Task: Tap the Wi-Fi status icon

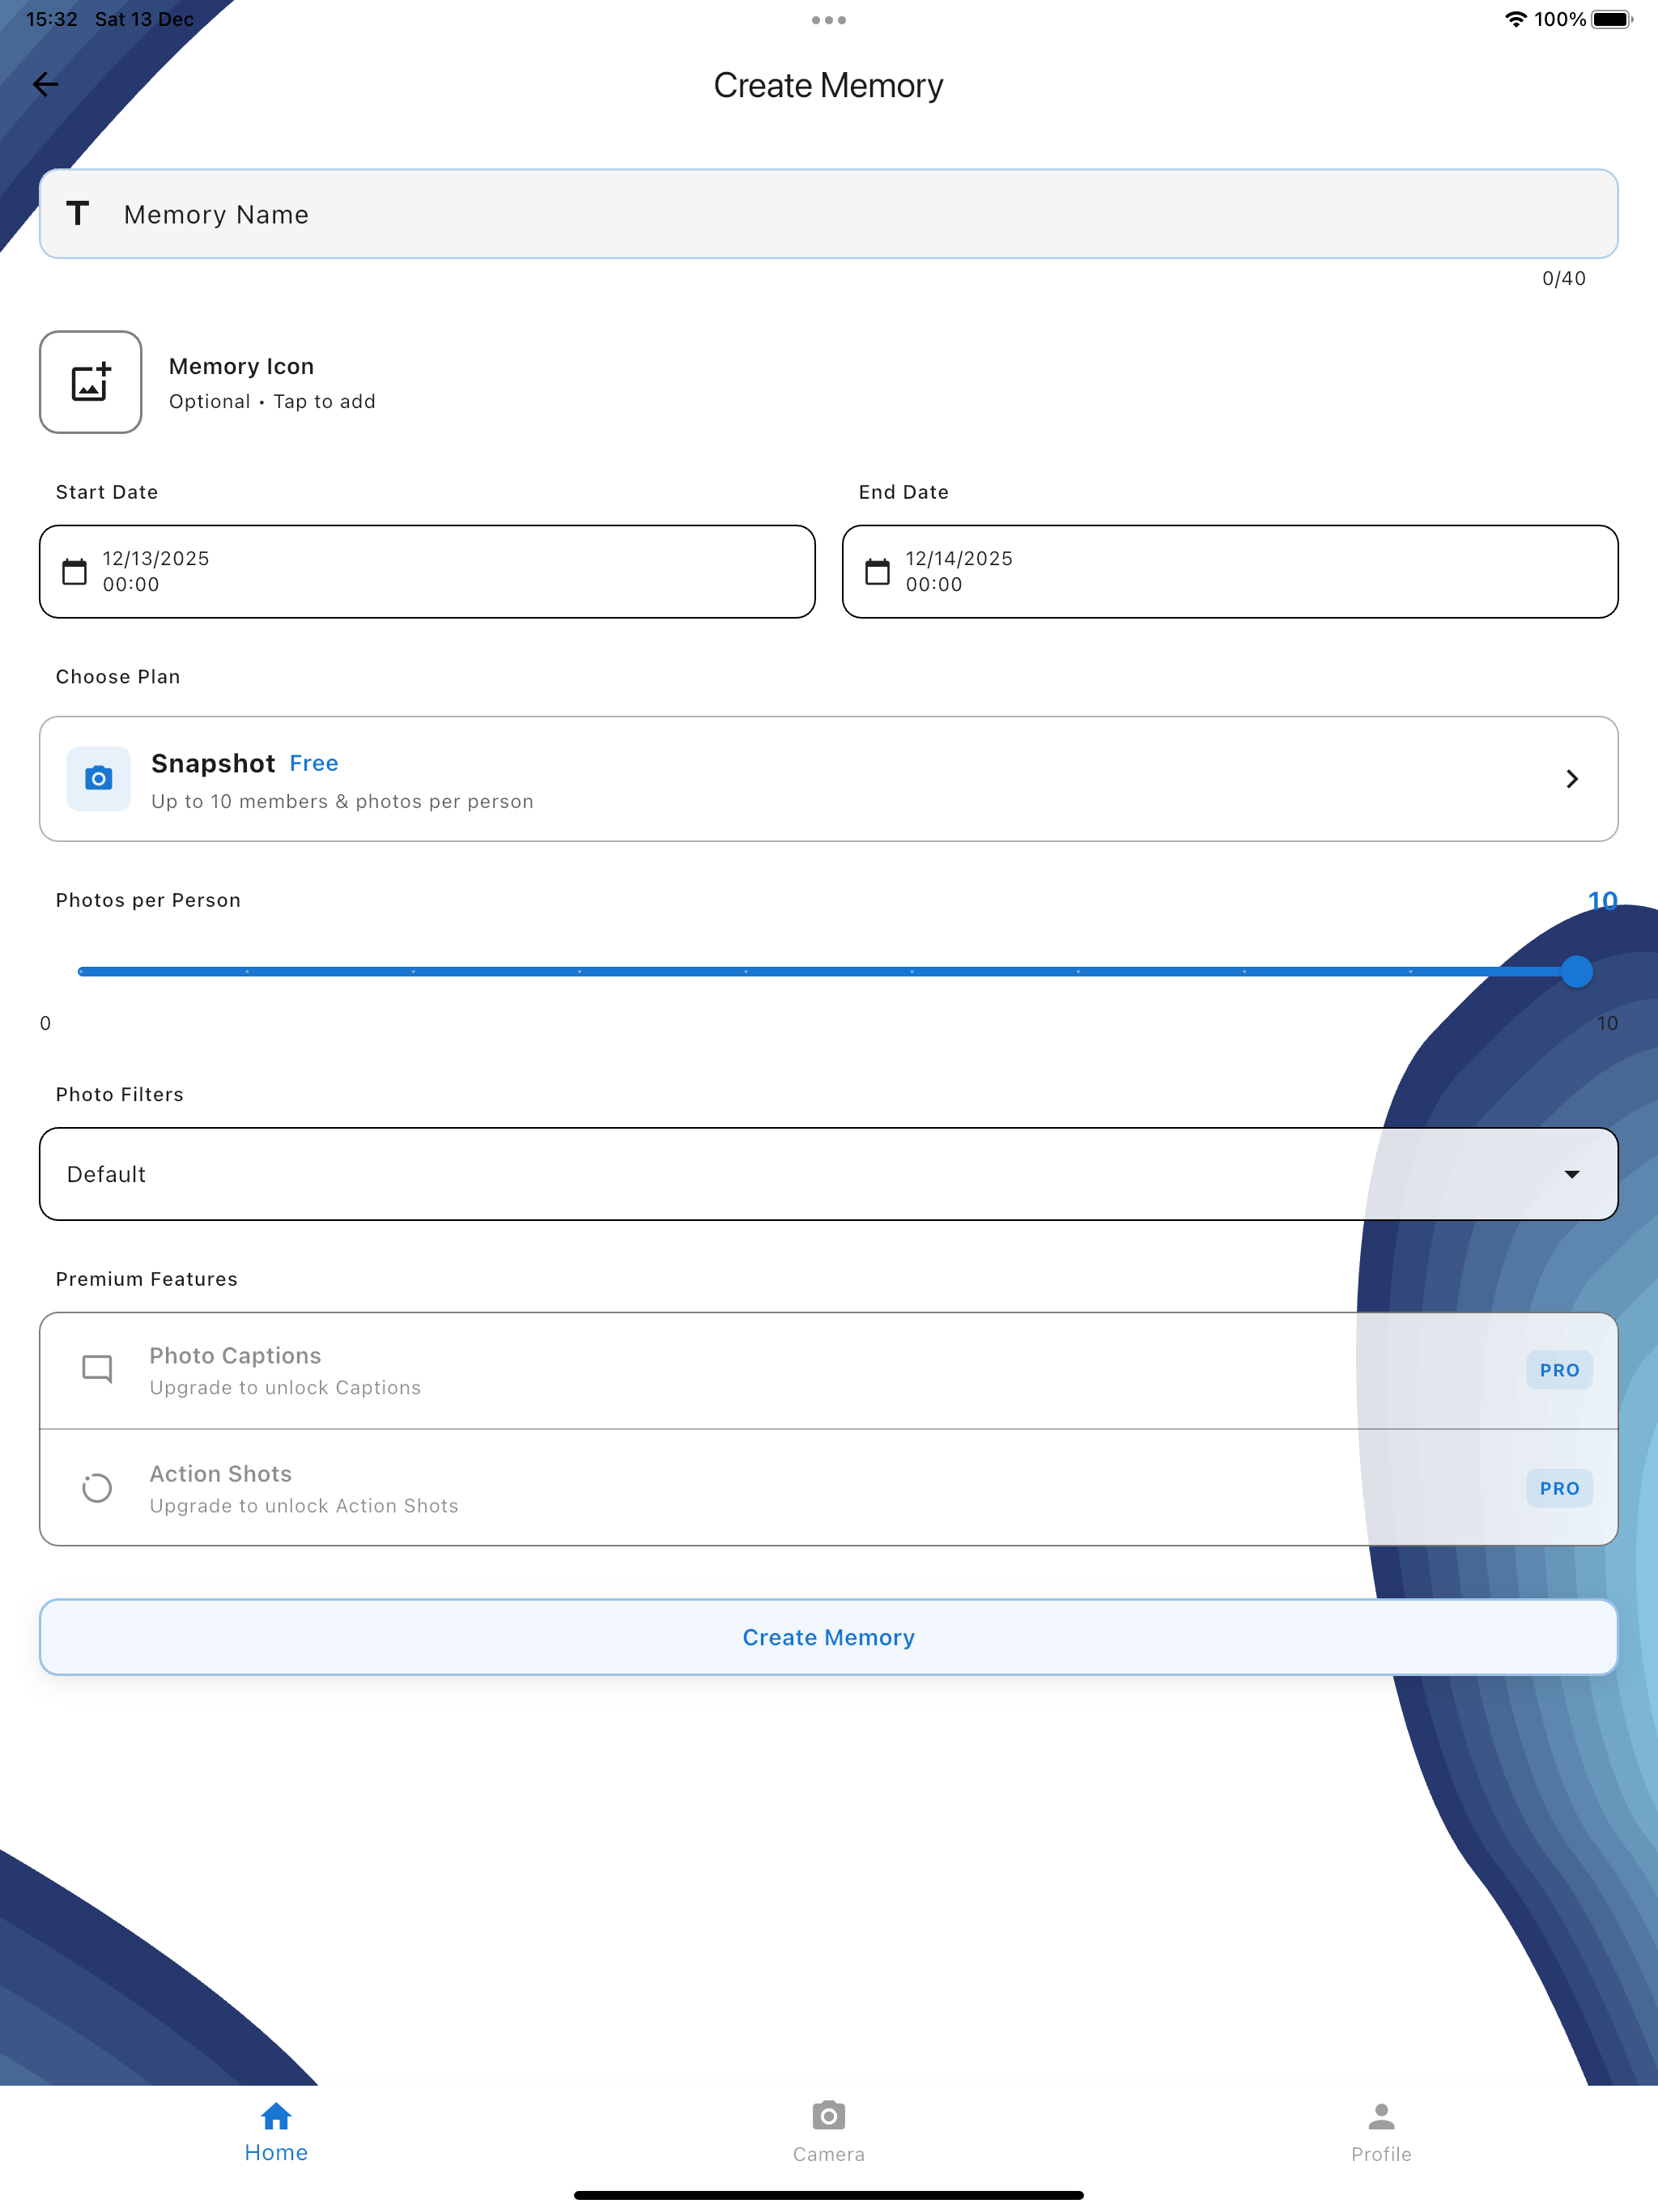Action: tap(1515, 19)
